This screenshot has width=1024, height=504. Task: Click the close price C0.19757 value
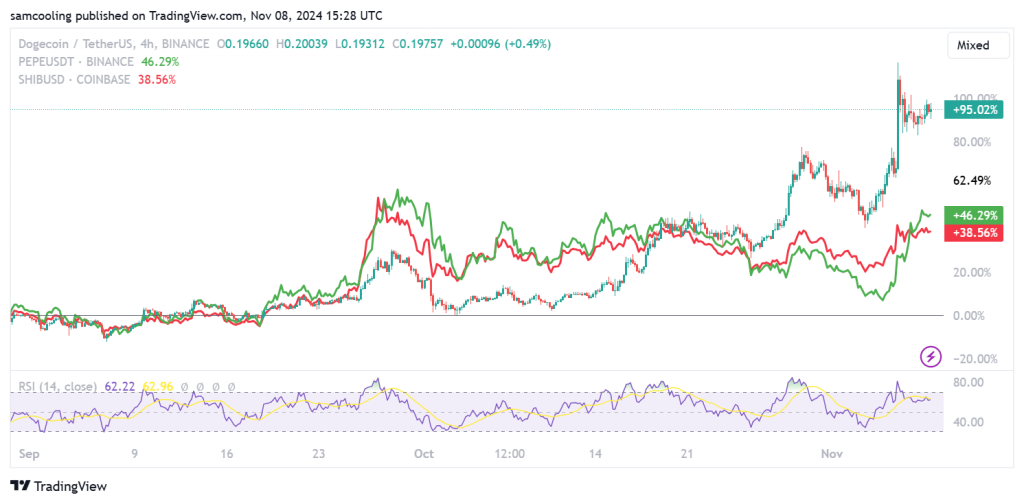pyautogui.click(x=418, y=44)
